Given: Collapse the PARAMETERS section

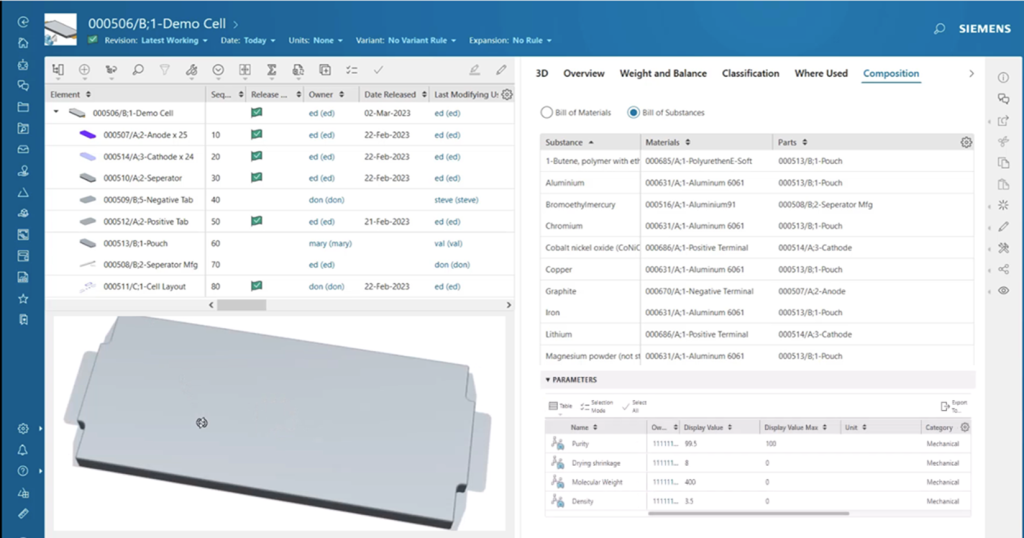Looking at the screenshot, I should point(547,380).
